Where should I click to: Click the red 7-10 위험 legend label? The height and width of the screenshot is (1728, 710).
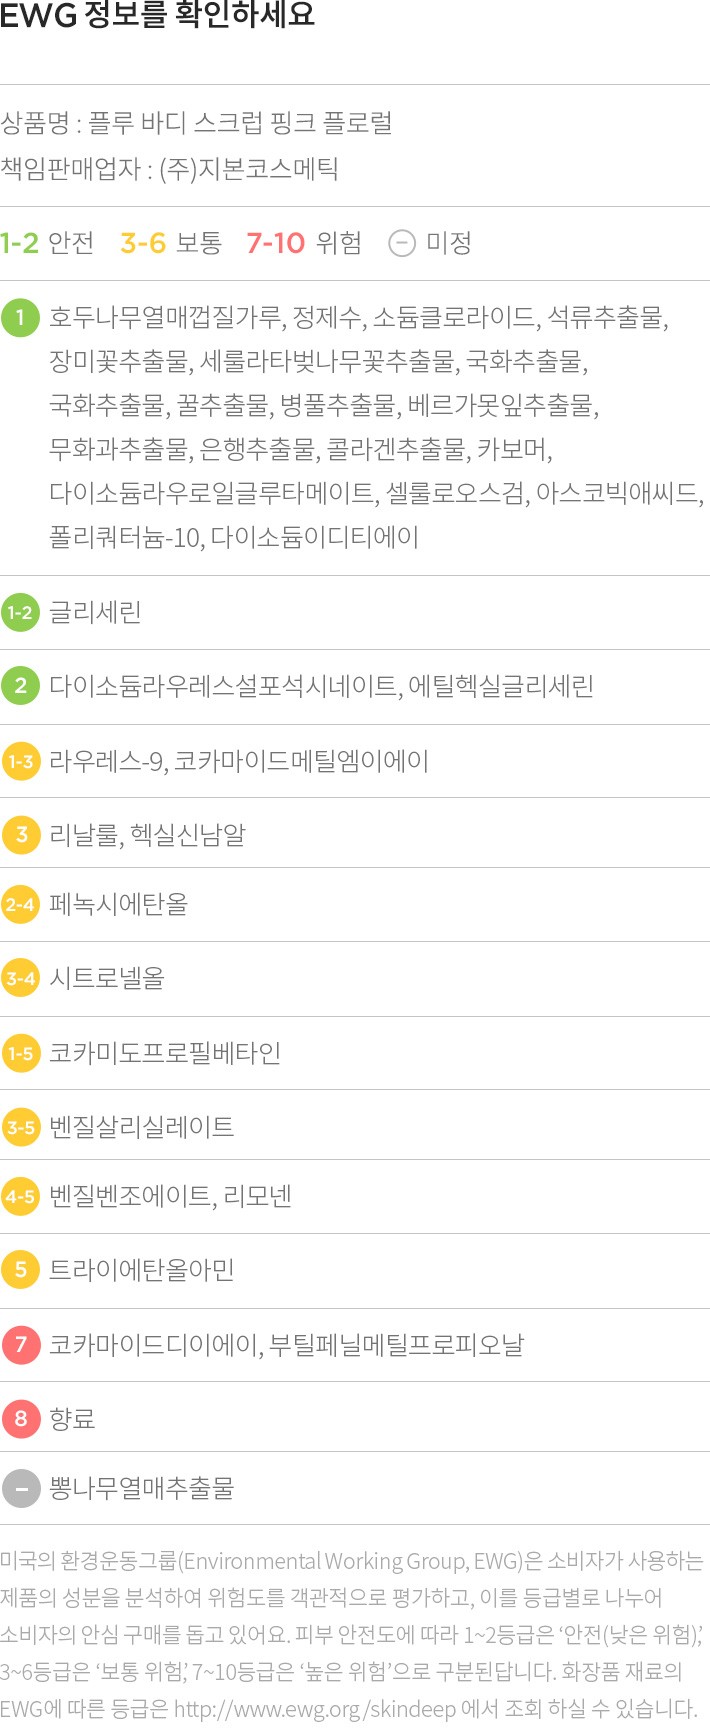click(303, 243)
